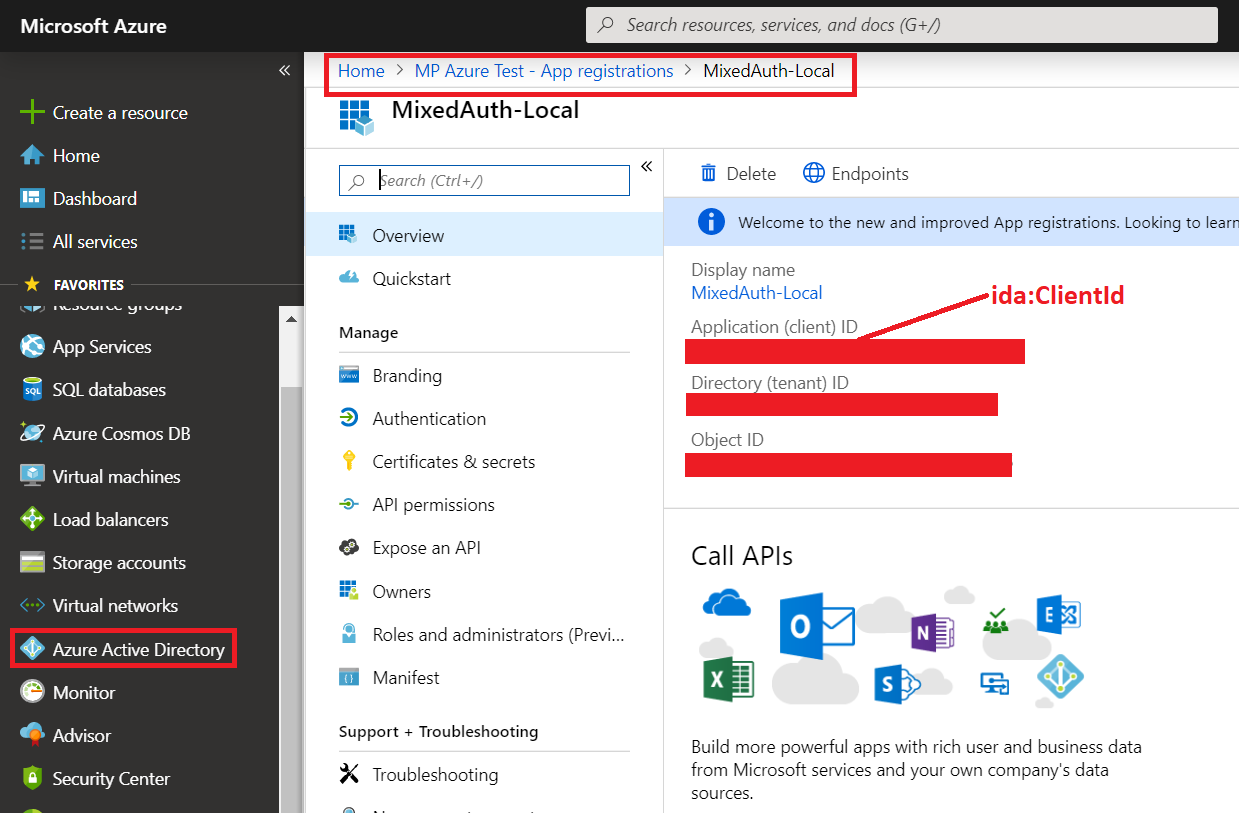Click the Home breadcrumb link
This screenshot has height=813, width=1239.
361,71
